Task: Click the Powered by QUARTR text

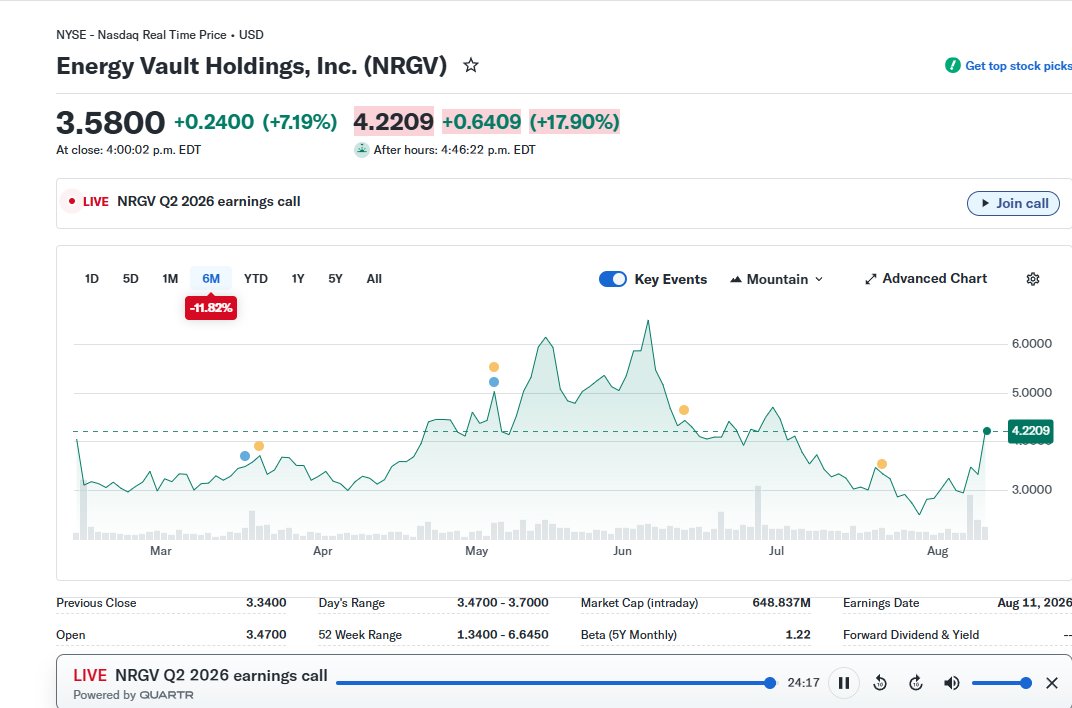Action: tap(133, 695)
